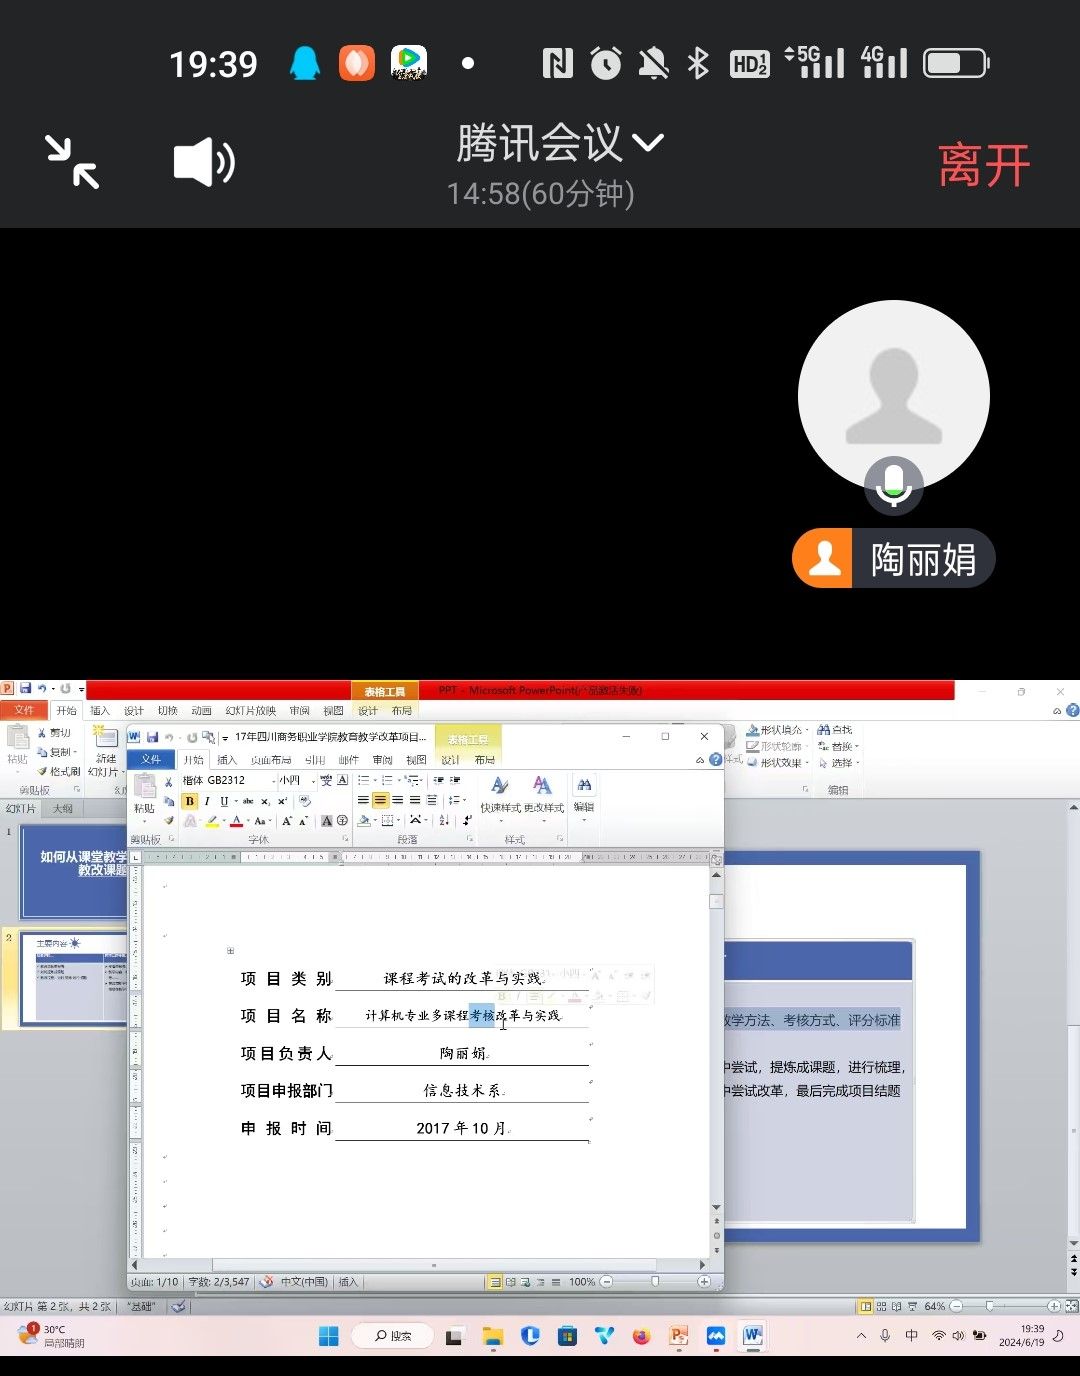Click the Word zoom slider at 100%
Viewport: 1080px width, 1376px height.
(655, 1281)
